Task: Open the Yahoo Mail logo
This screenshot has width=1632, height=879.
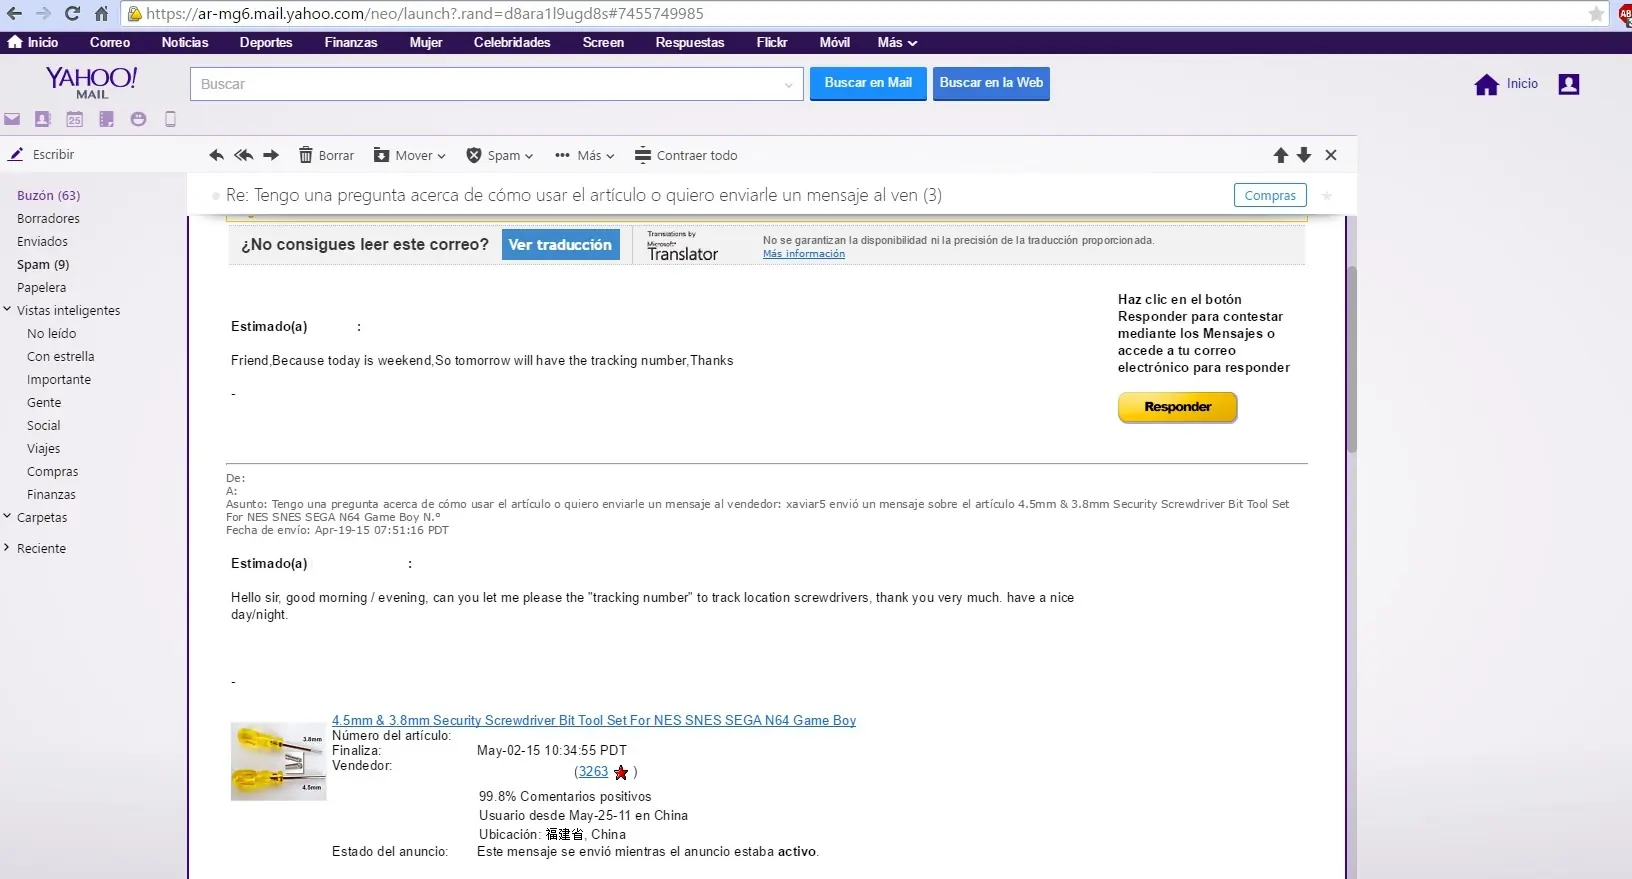Action: click(x=92, y=82)
